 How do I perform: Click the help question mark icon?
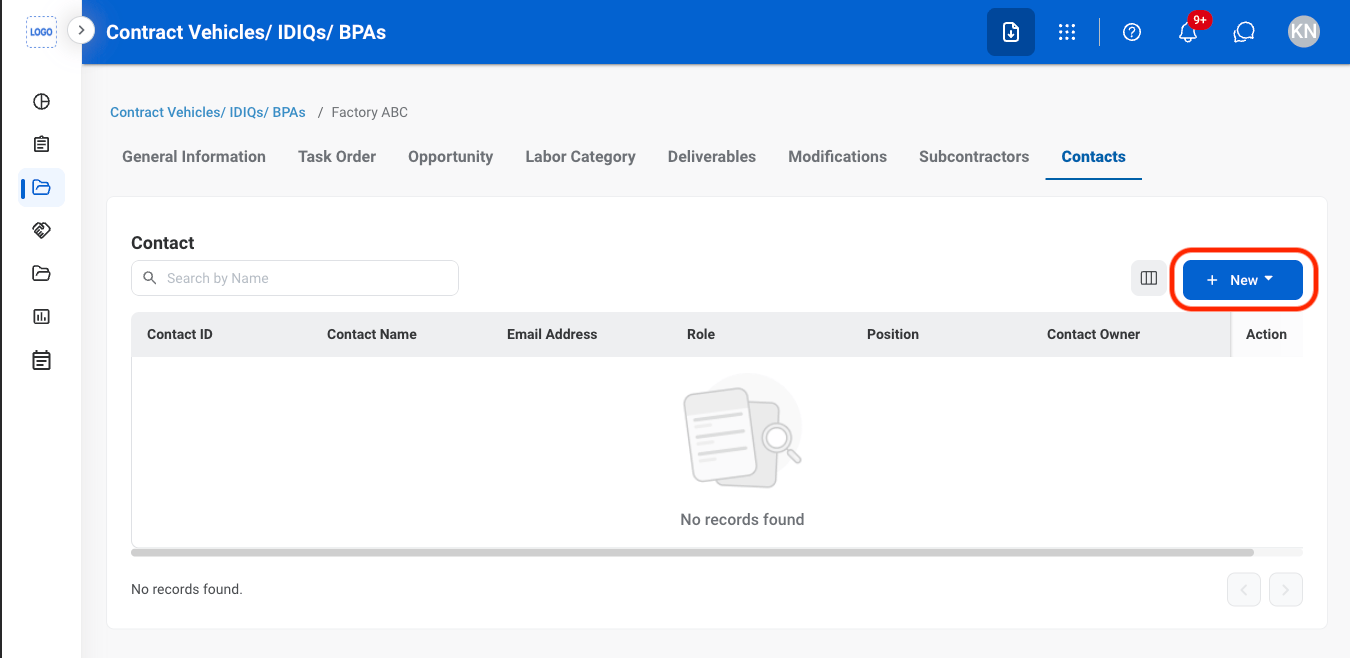pos(1132,32)
